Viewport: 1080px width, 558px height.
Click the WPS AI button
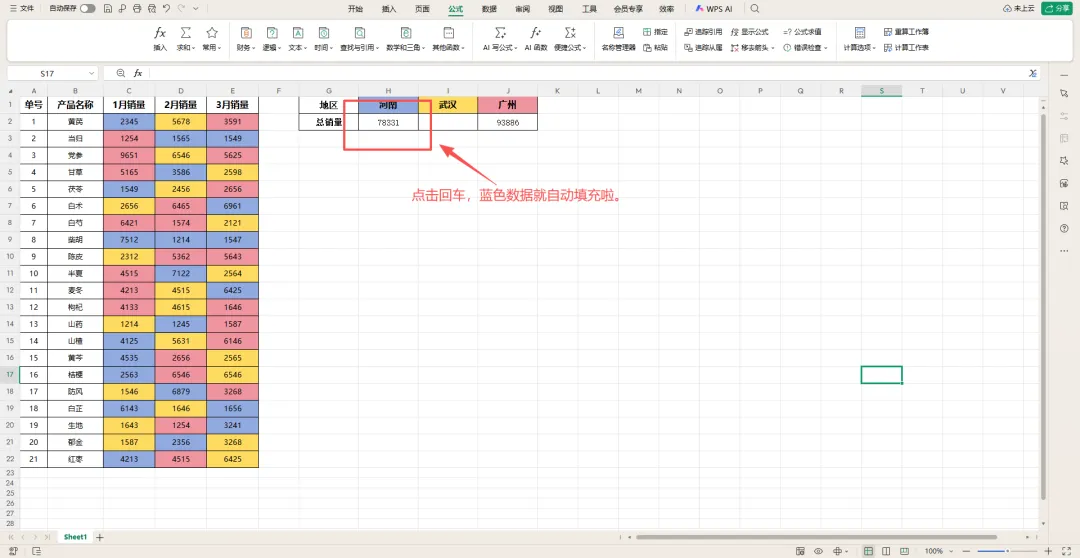pos(714,9)
